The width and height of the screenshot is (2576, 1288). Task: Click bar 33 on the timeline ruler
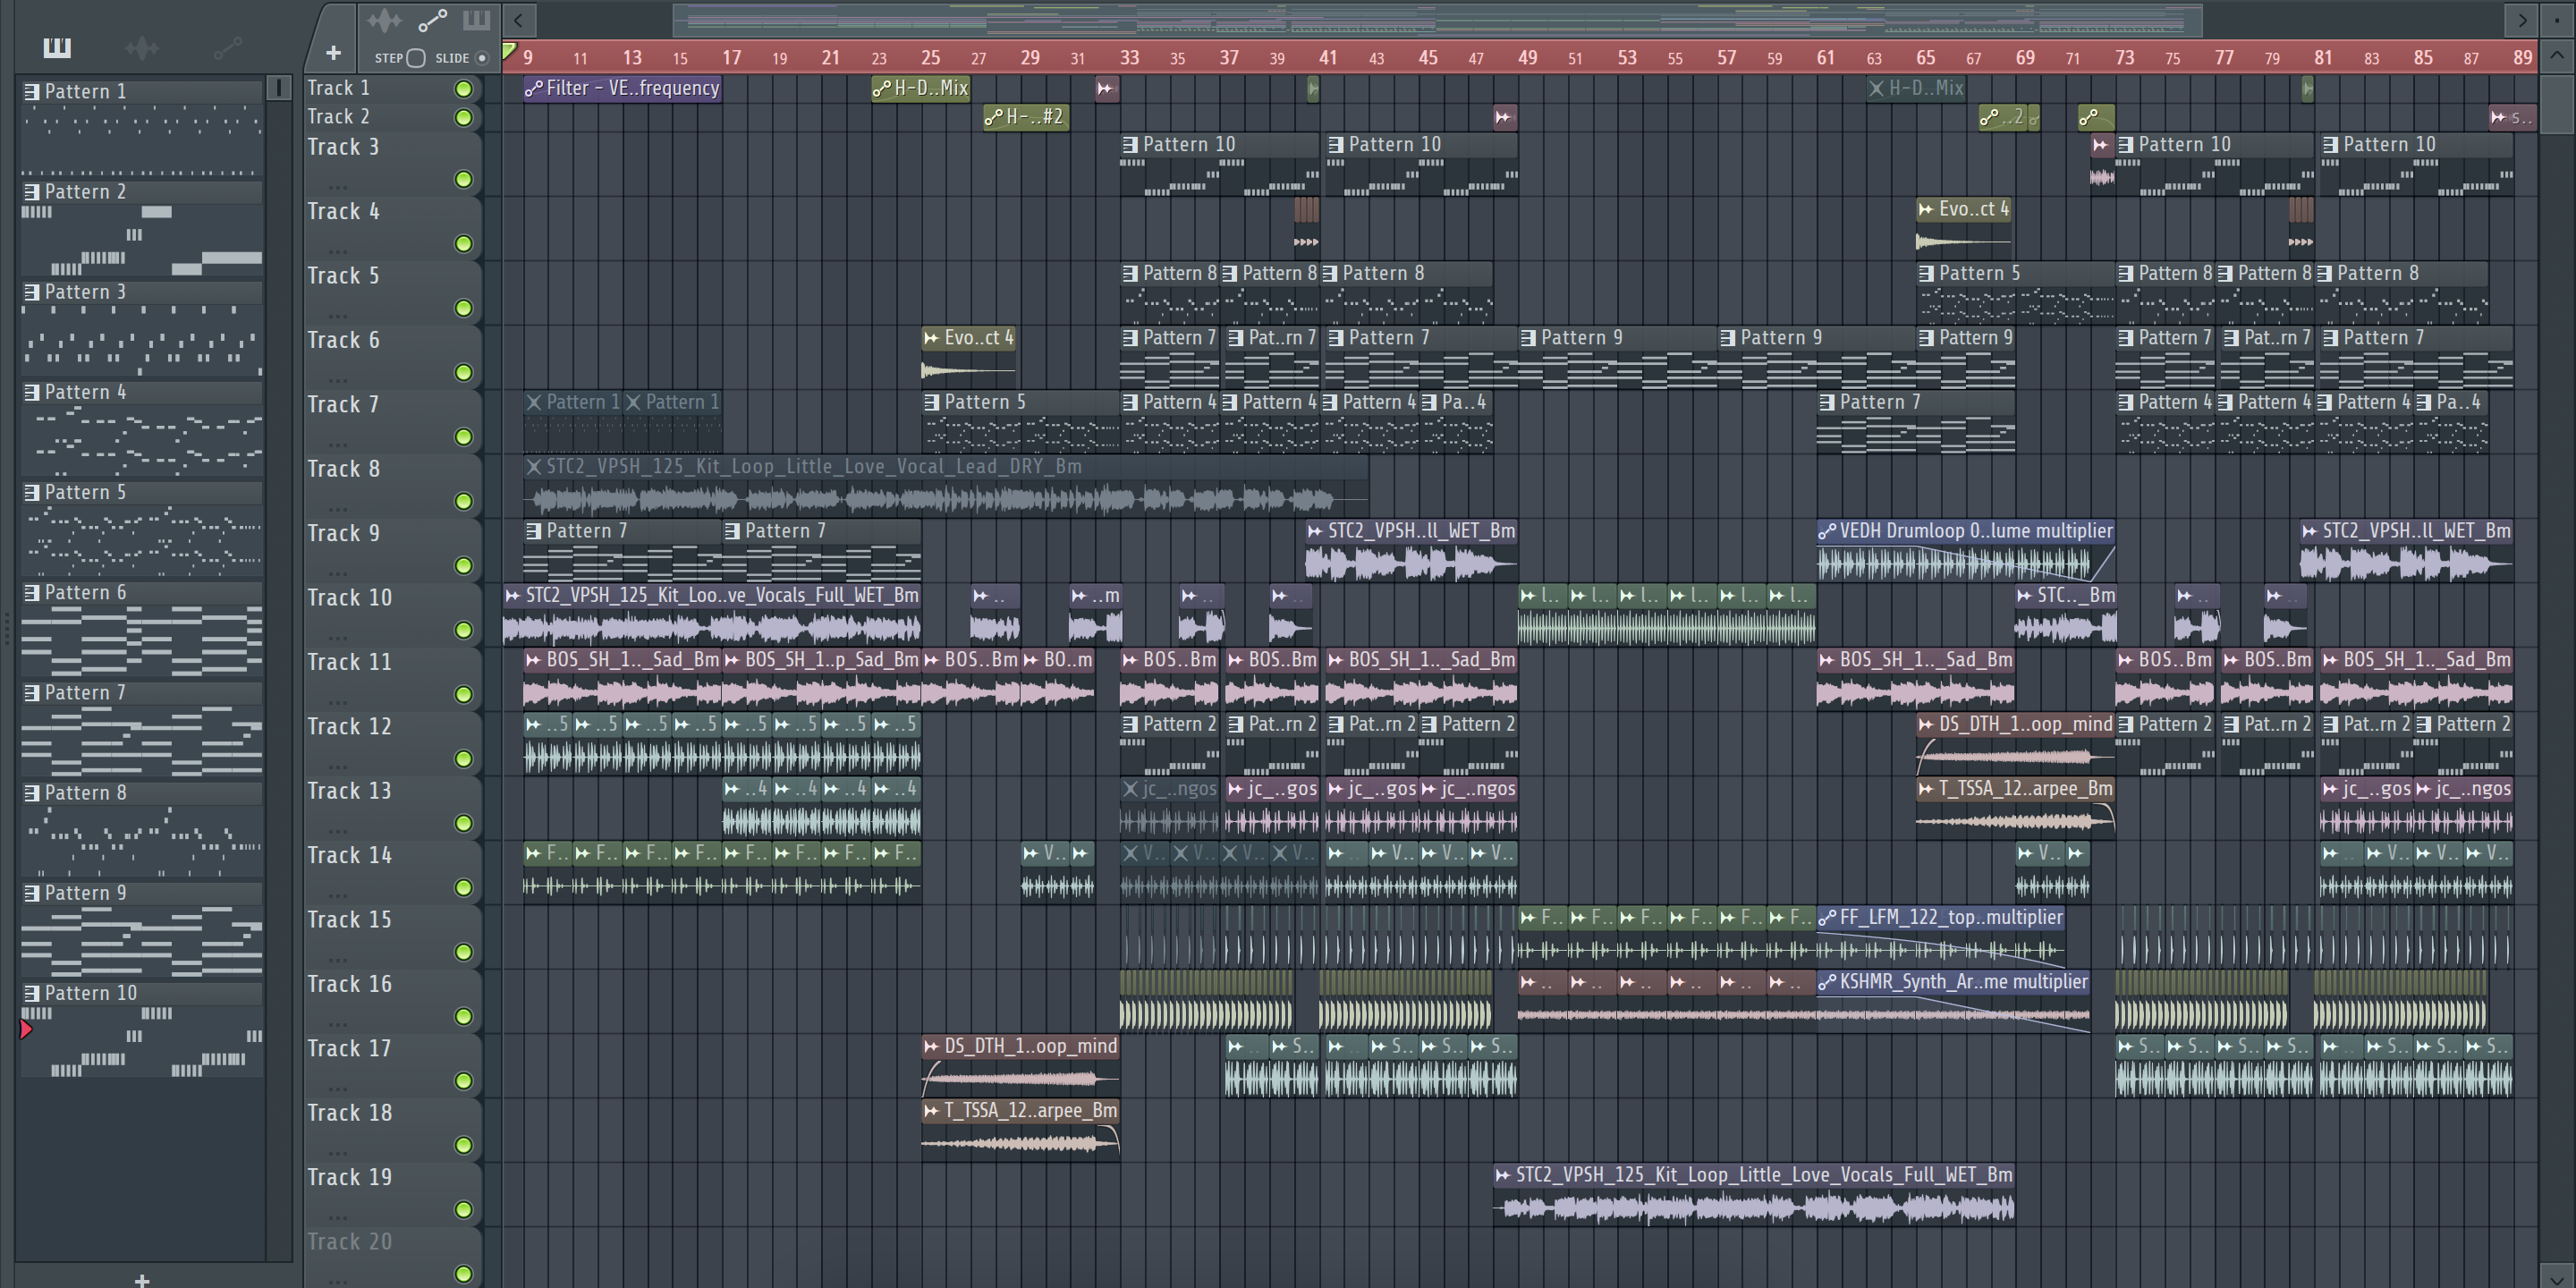point(1129,58)
